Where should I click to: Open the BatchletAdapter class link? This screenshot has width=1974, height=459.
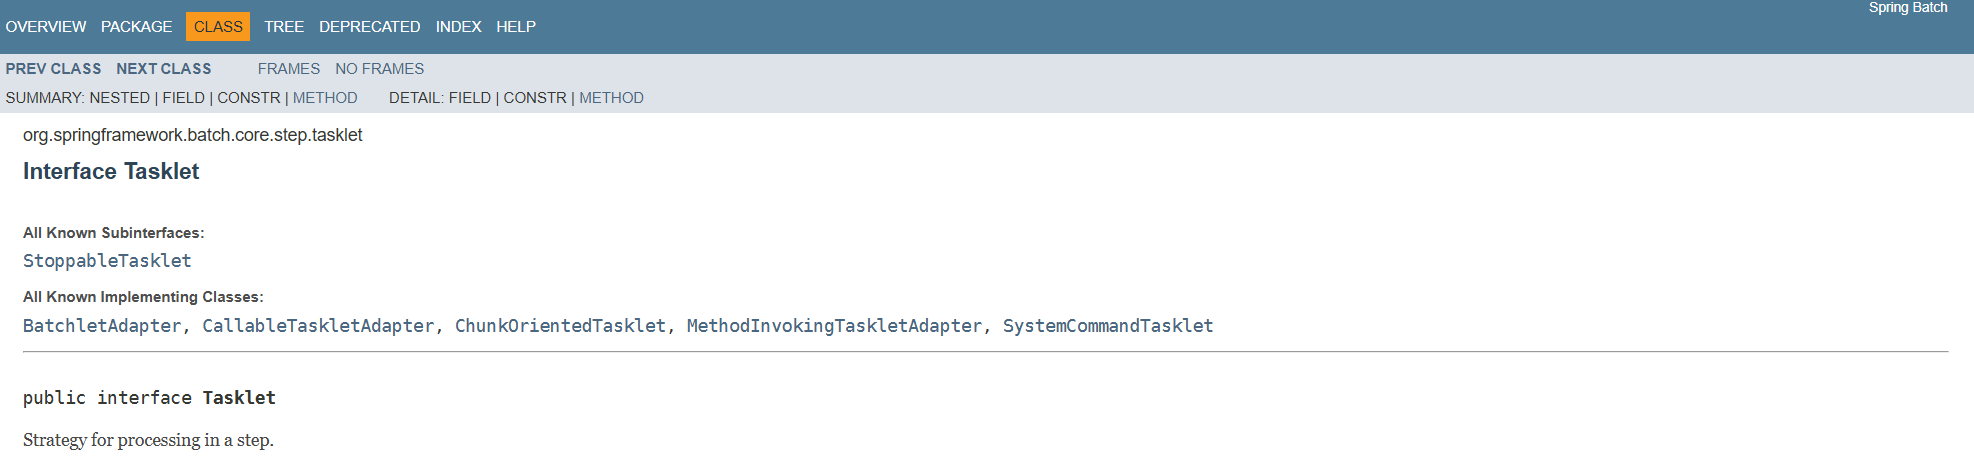coord(102,326)
